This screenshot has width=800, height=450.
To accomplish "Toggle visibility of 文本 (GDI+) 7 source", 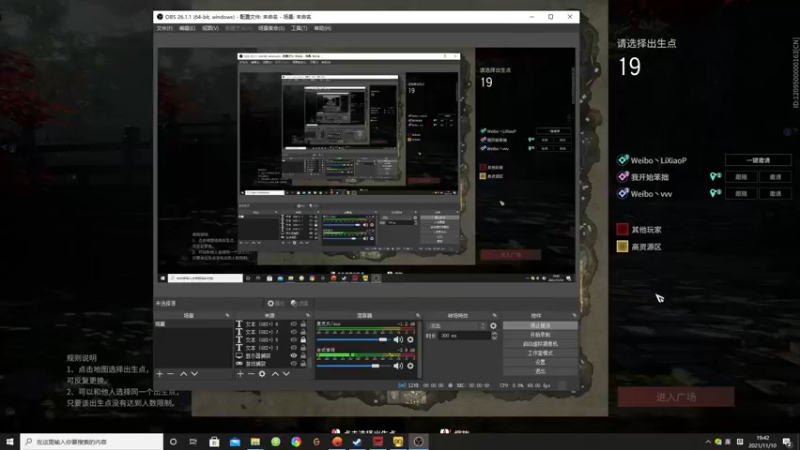I will 293,332.
